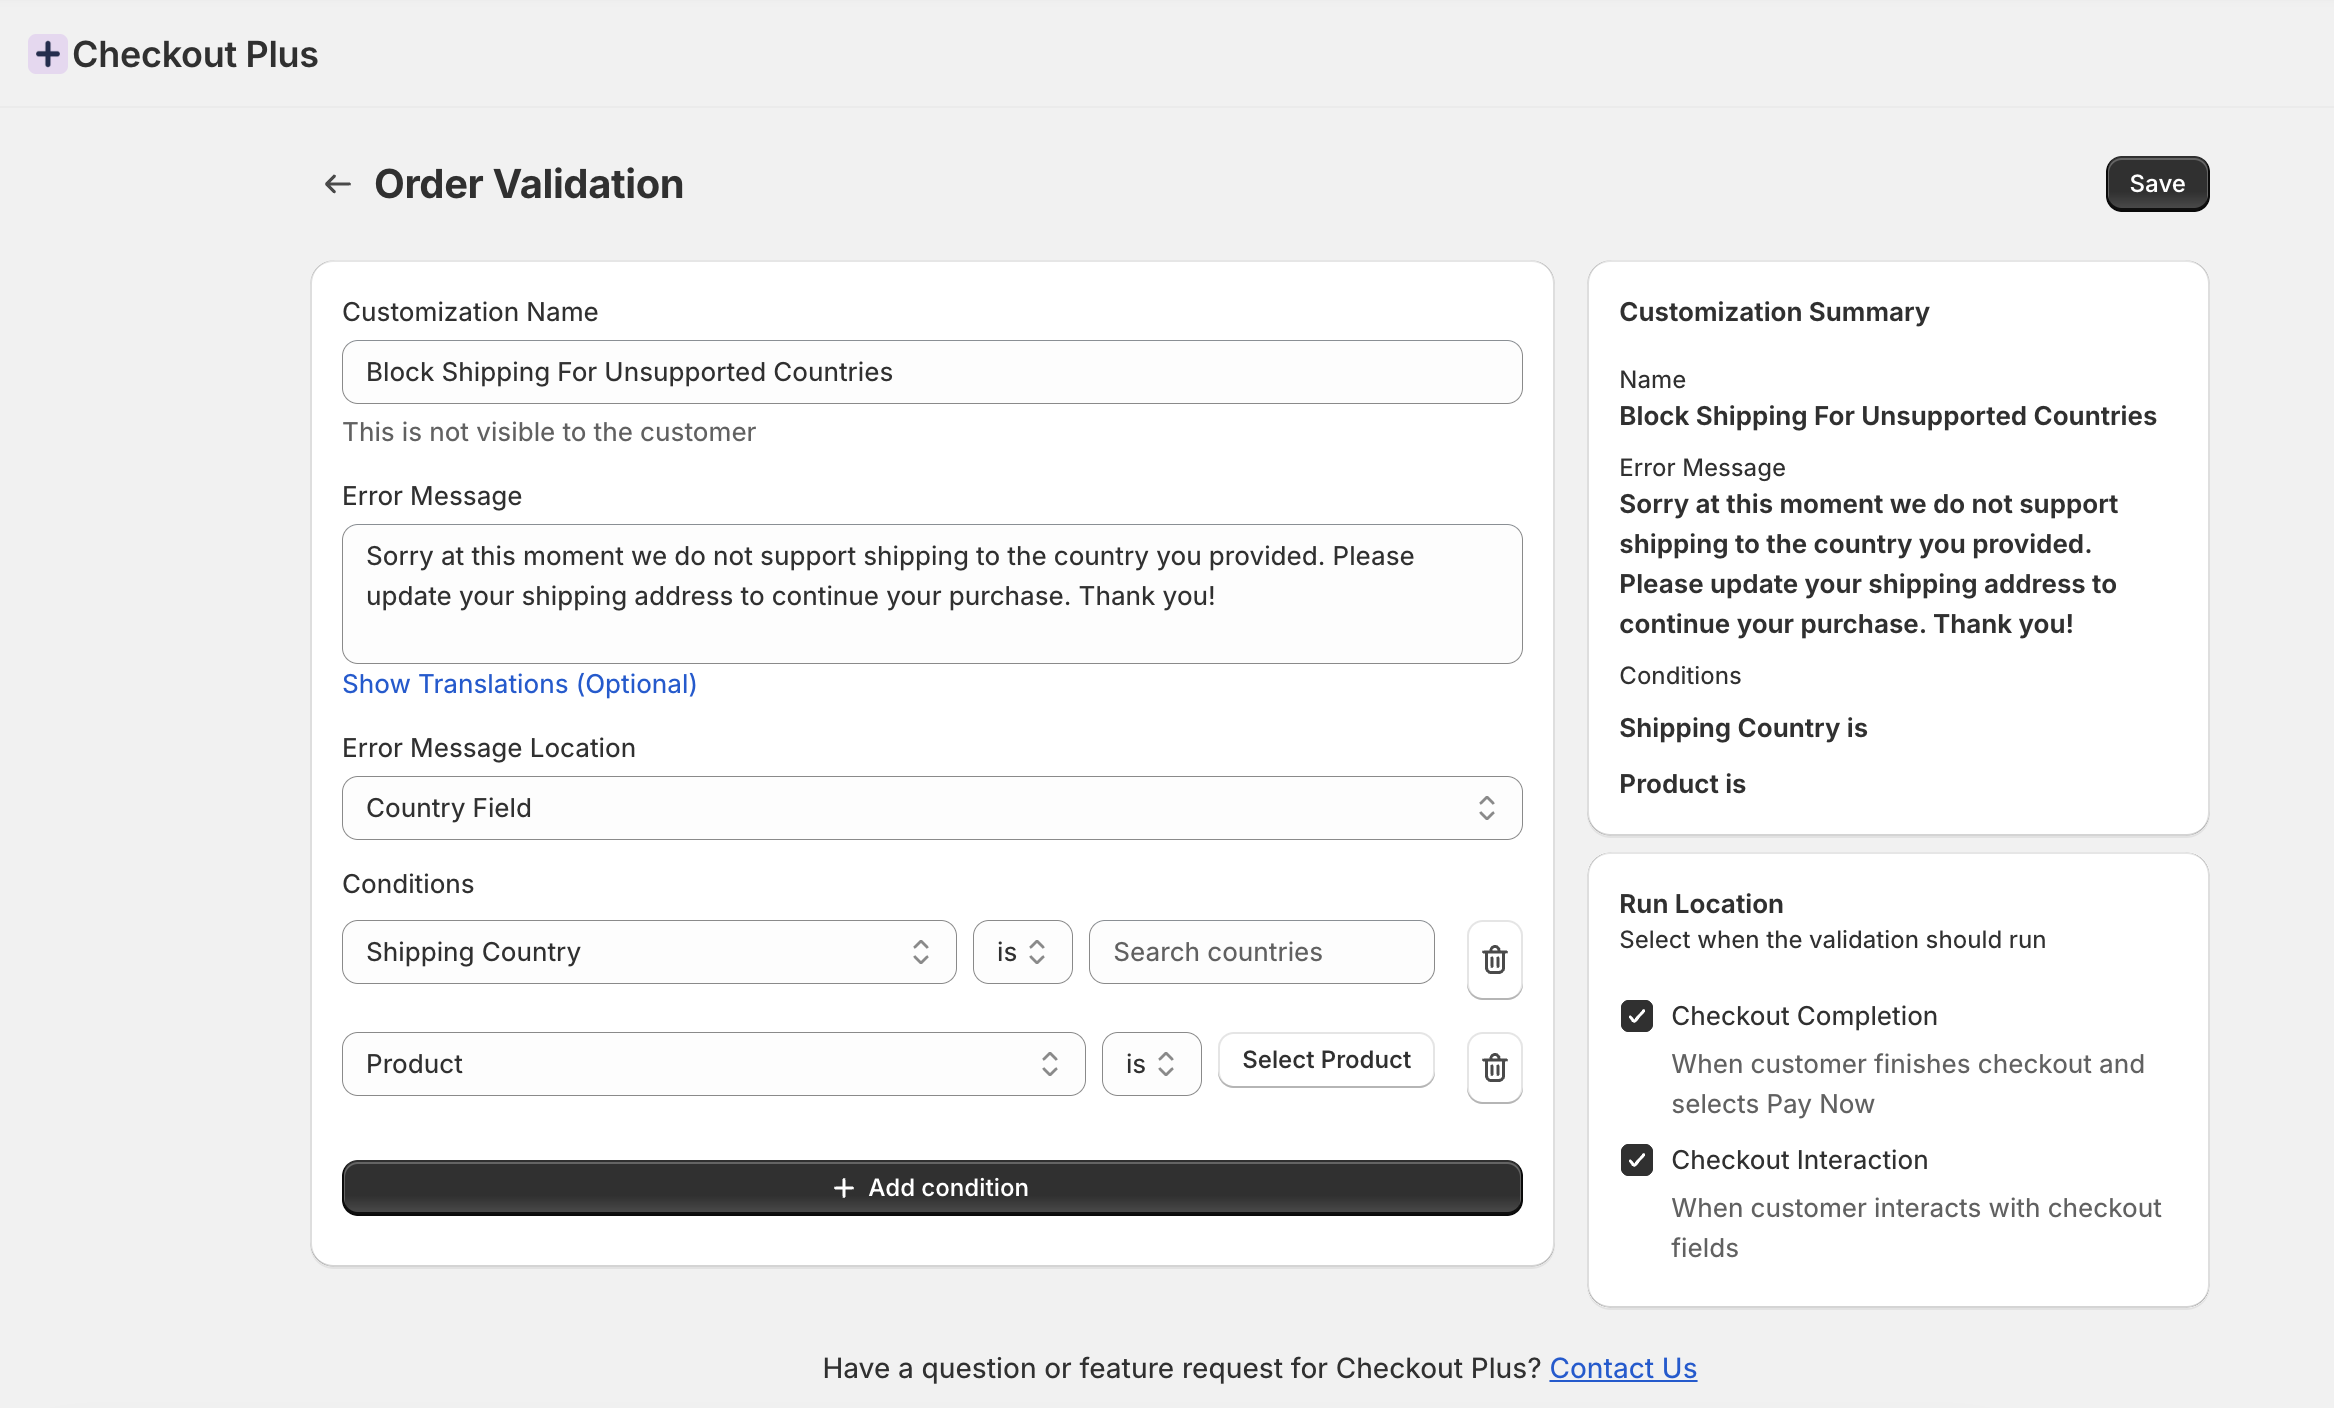
Task: Click the Customization Name text field
Action: coord(931,372)
